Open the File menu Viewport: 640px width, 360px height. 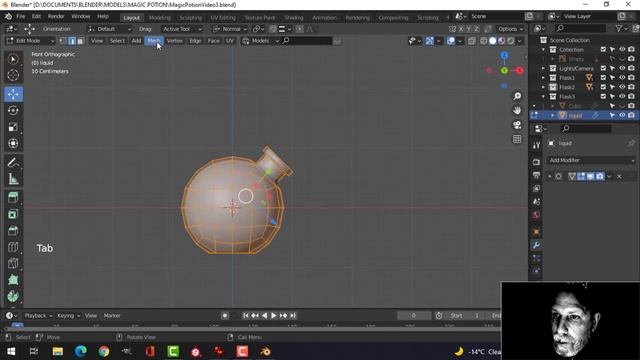pos(20,16)
